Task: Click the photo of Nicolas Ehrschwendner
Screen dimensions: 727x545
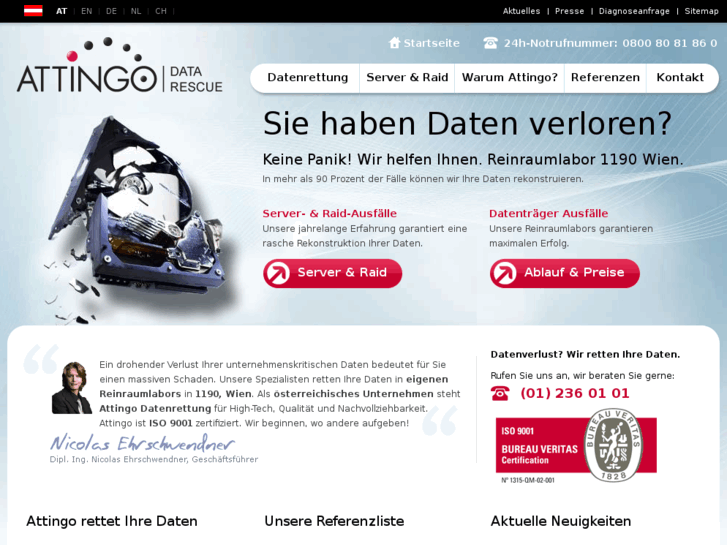Action: pos(72,387)
